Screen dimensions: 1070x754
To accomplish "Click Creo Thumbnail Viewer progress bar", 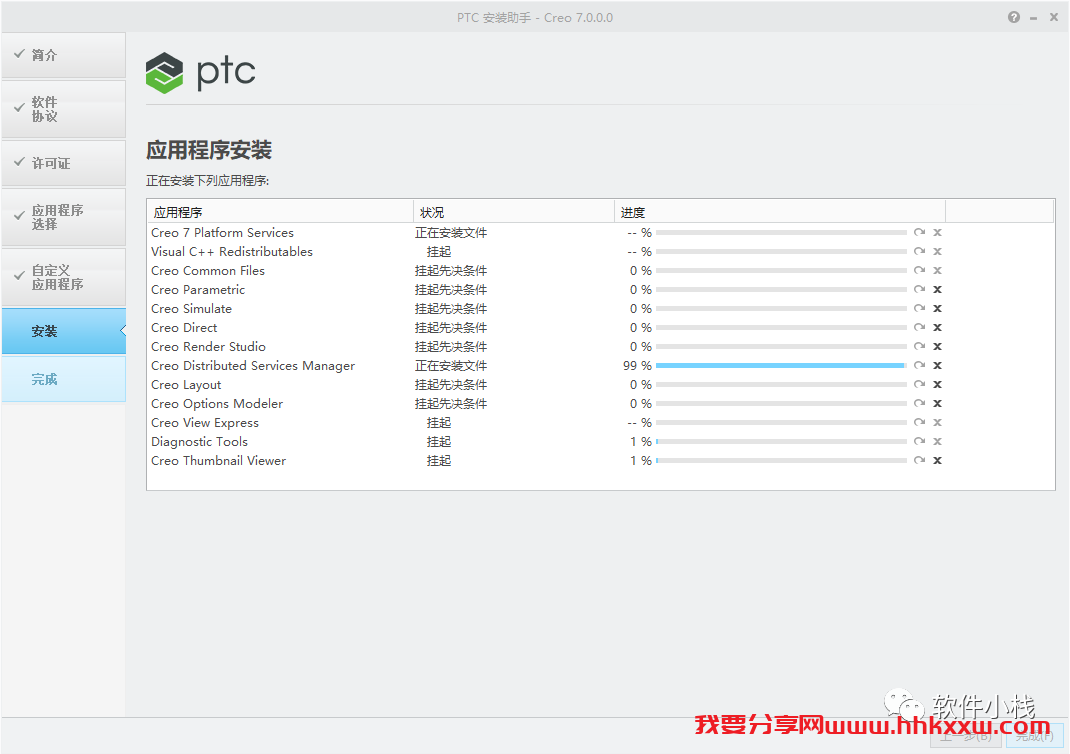I will (x=781, y=461).
